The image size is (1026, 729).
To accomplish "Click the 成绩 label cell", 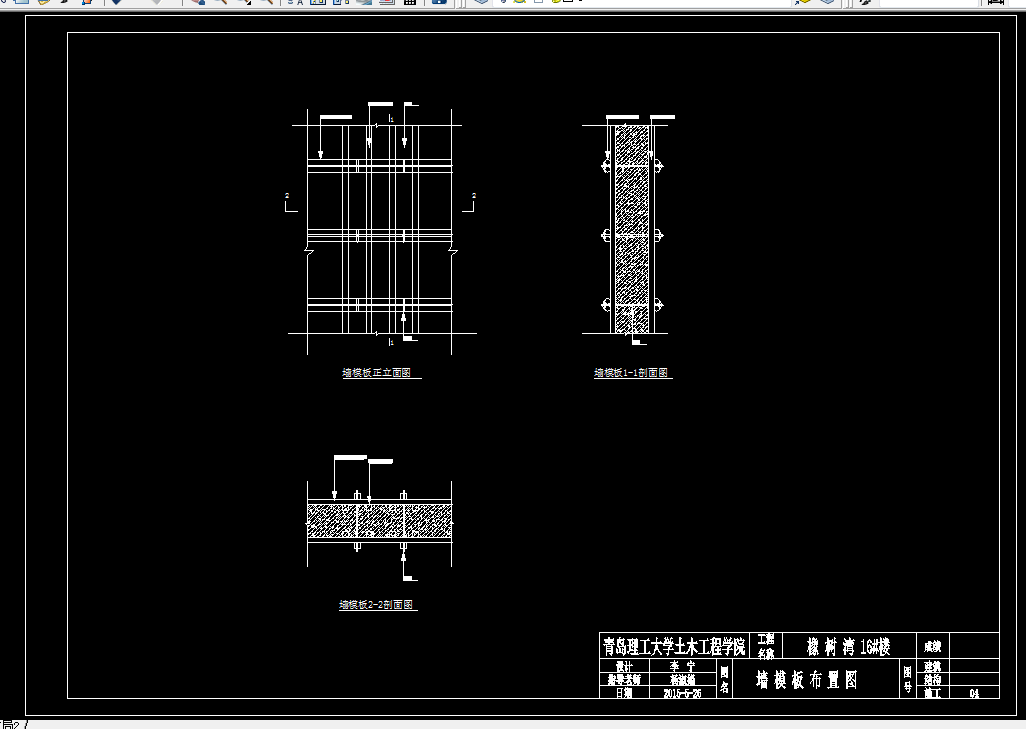I will coord(932,647).
